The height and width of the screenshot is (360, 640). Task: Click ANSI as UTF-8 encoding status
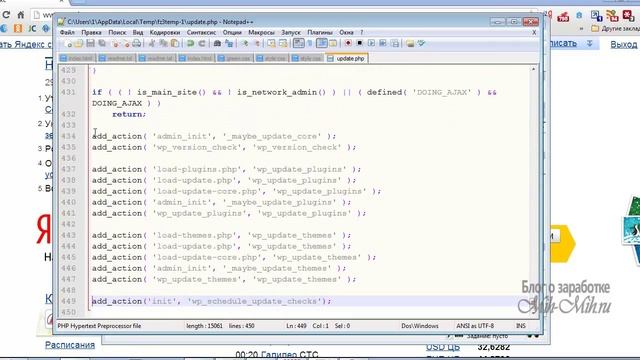coord(475,326)
